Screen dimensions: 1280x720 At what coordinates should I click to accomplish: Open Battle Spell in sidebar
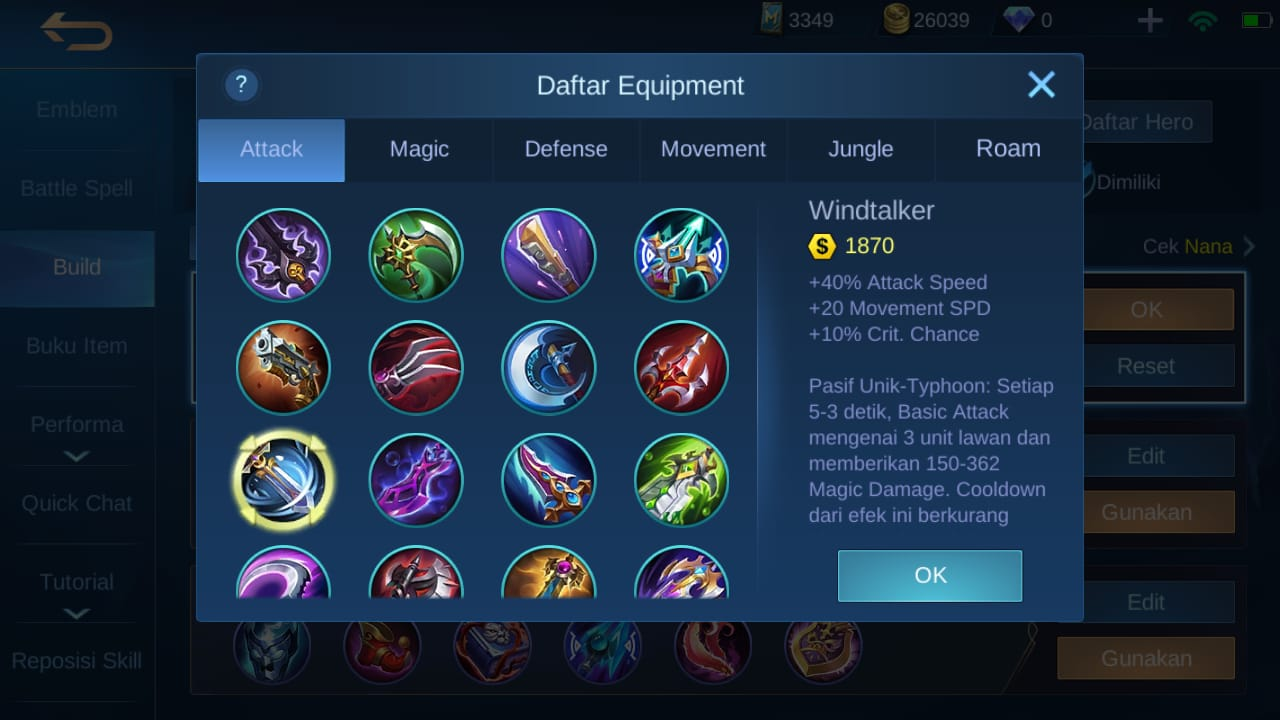click(76, 188)
